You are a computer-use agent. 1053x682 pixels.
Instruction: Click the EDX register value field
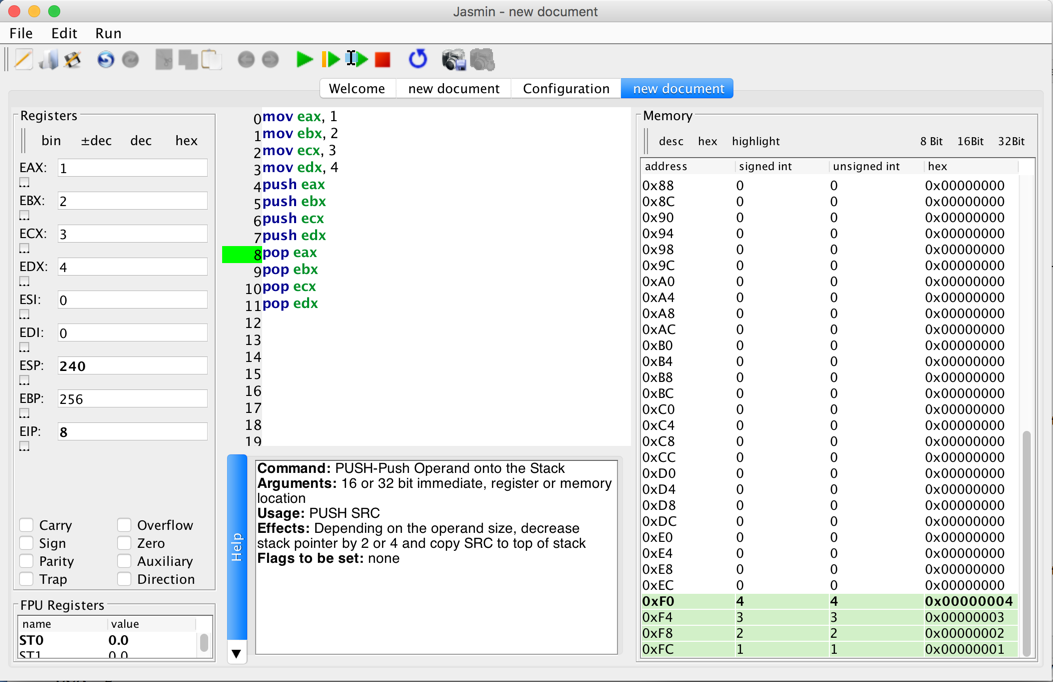(132, 267)
